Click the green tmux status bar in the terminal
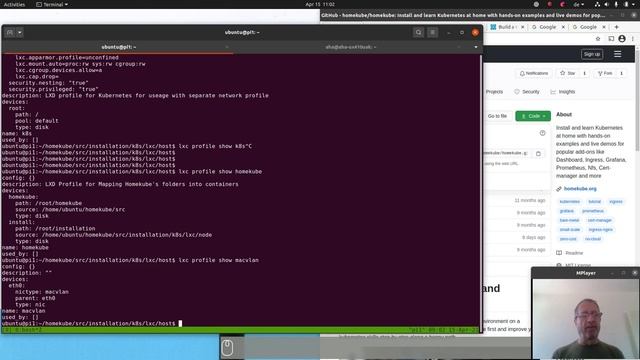The height and width of the screenshot is (360, 640). pos(241,329)
